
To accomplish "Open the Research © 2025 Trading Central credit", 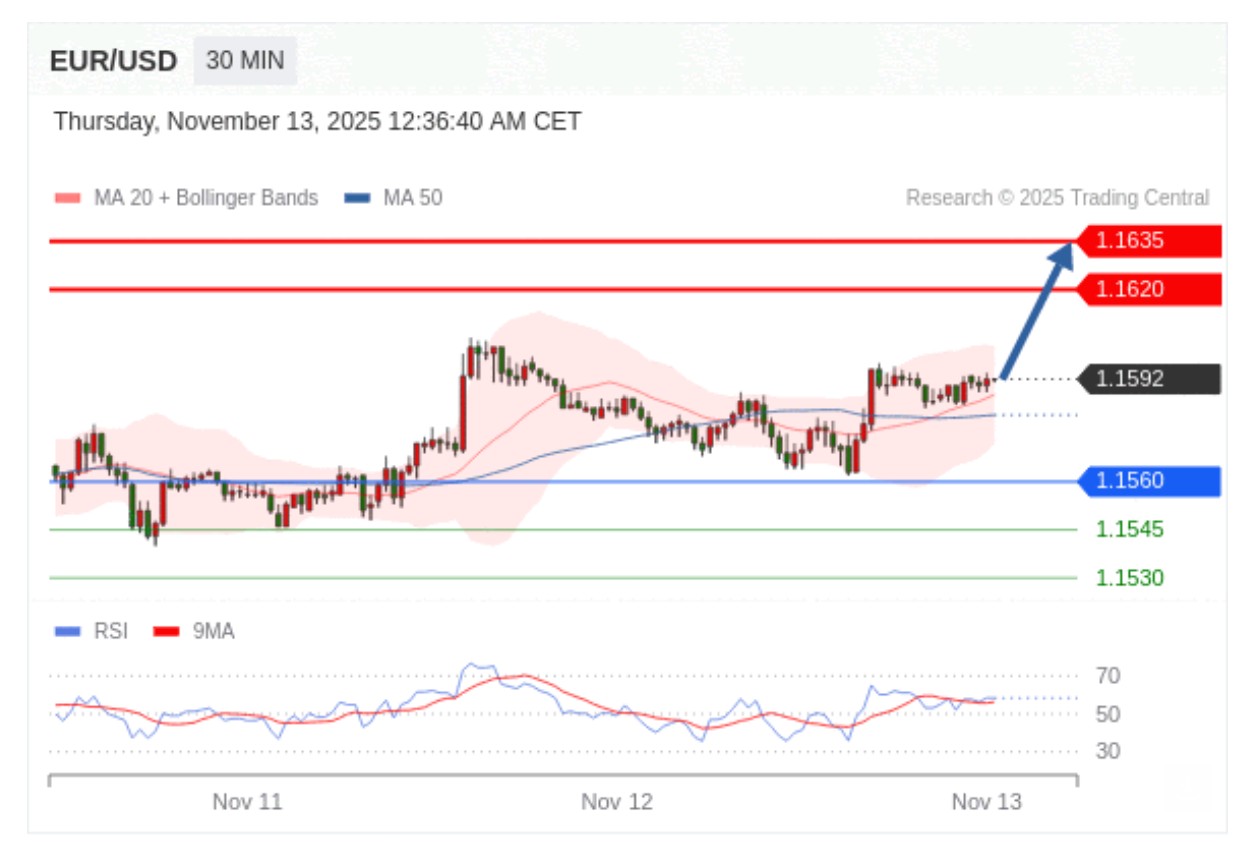I will point(1057,198).
